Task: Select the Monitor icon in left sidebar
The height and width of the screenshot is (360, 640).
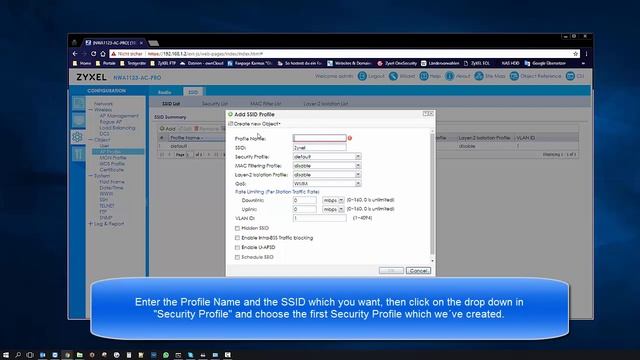Action: [78, 120]
